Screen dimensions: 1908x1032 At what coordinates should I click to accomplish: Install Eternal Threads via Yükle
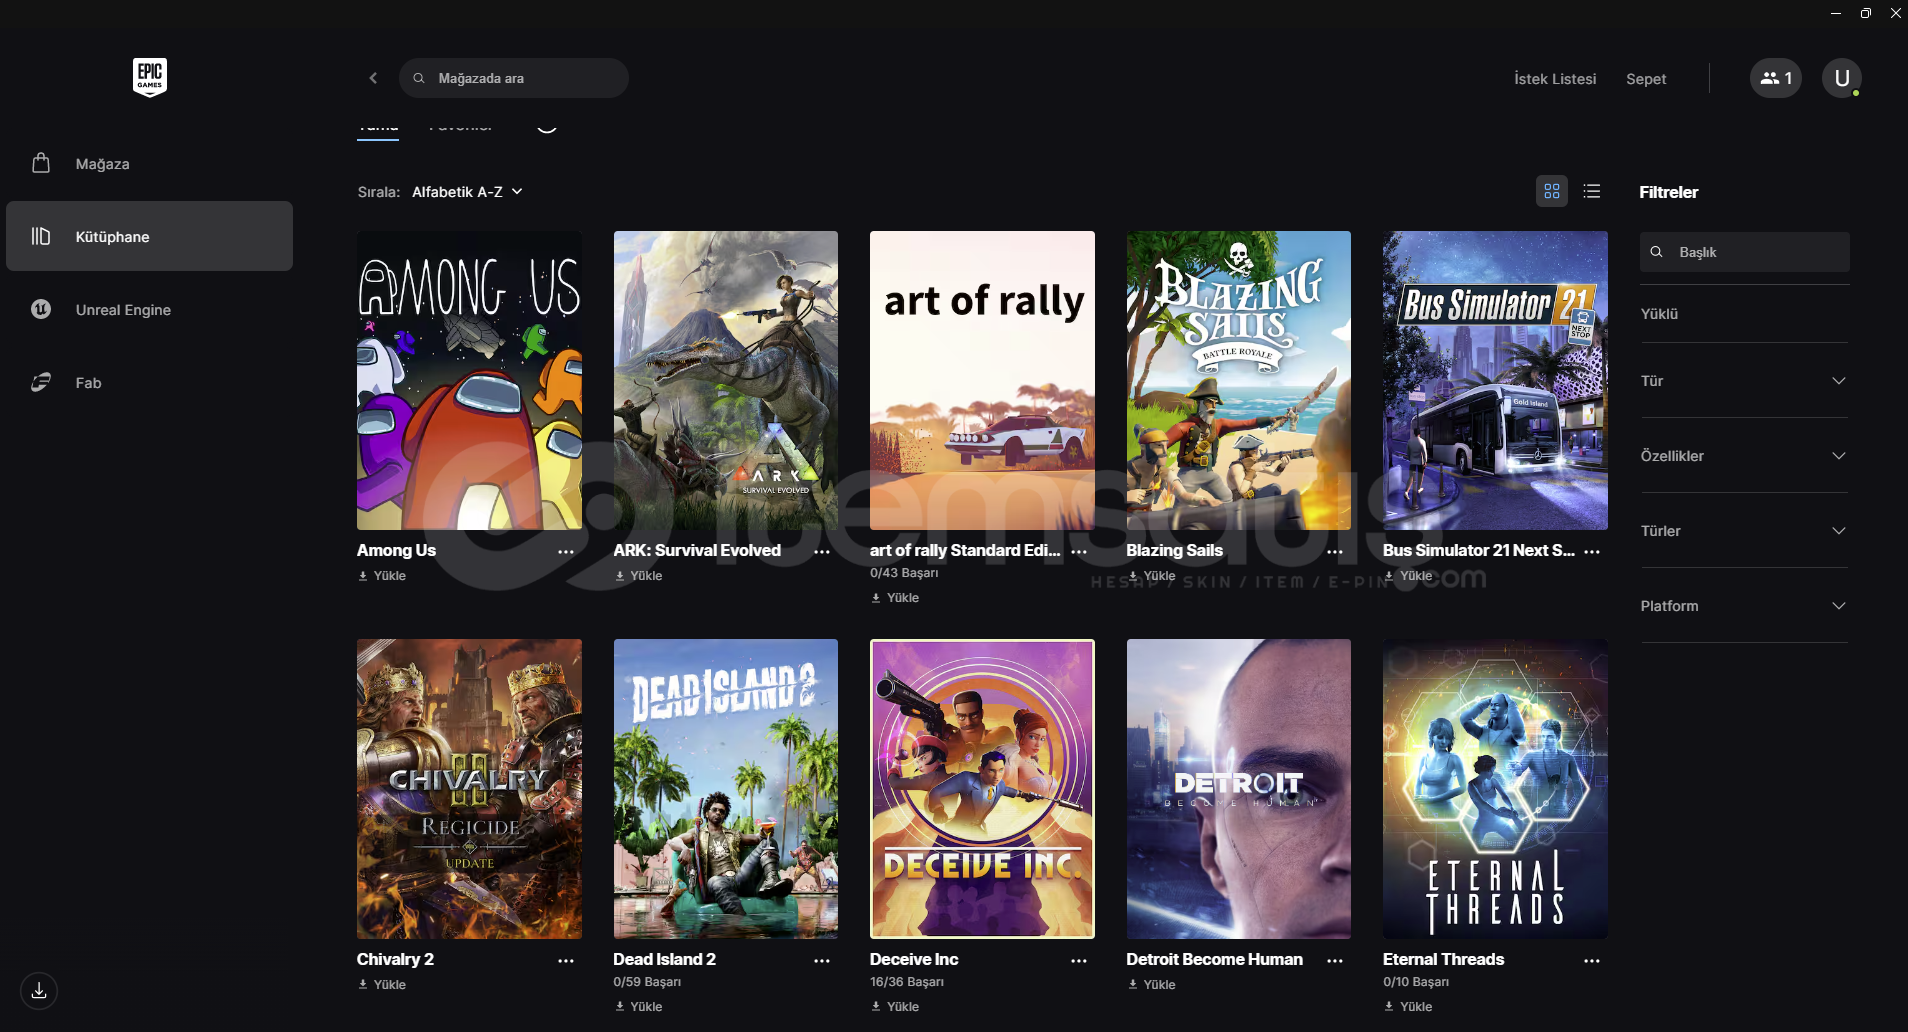click(1408, 1007)
